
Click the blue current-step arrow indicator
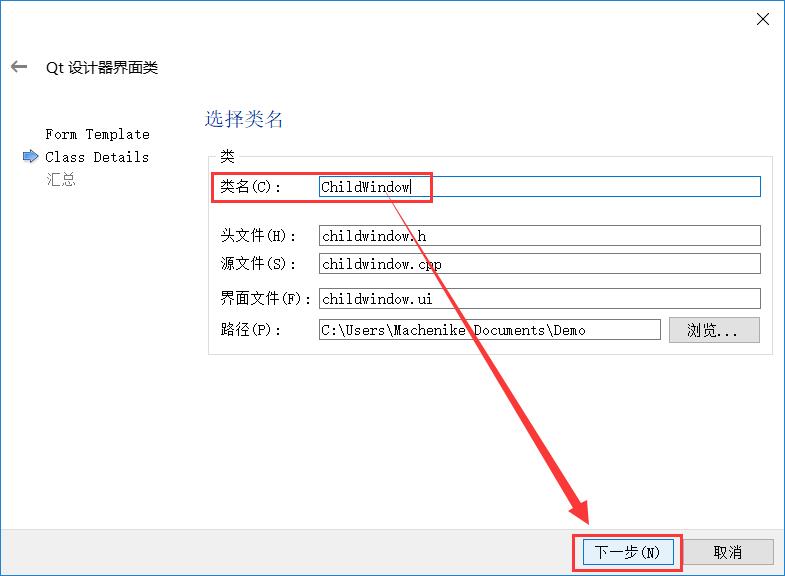30,157
